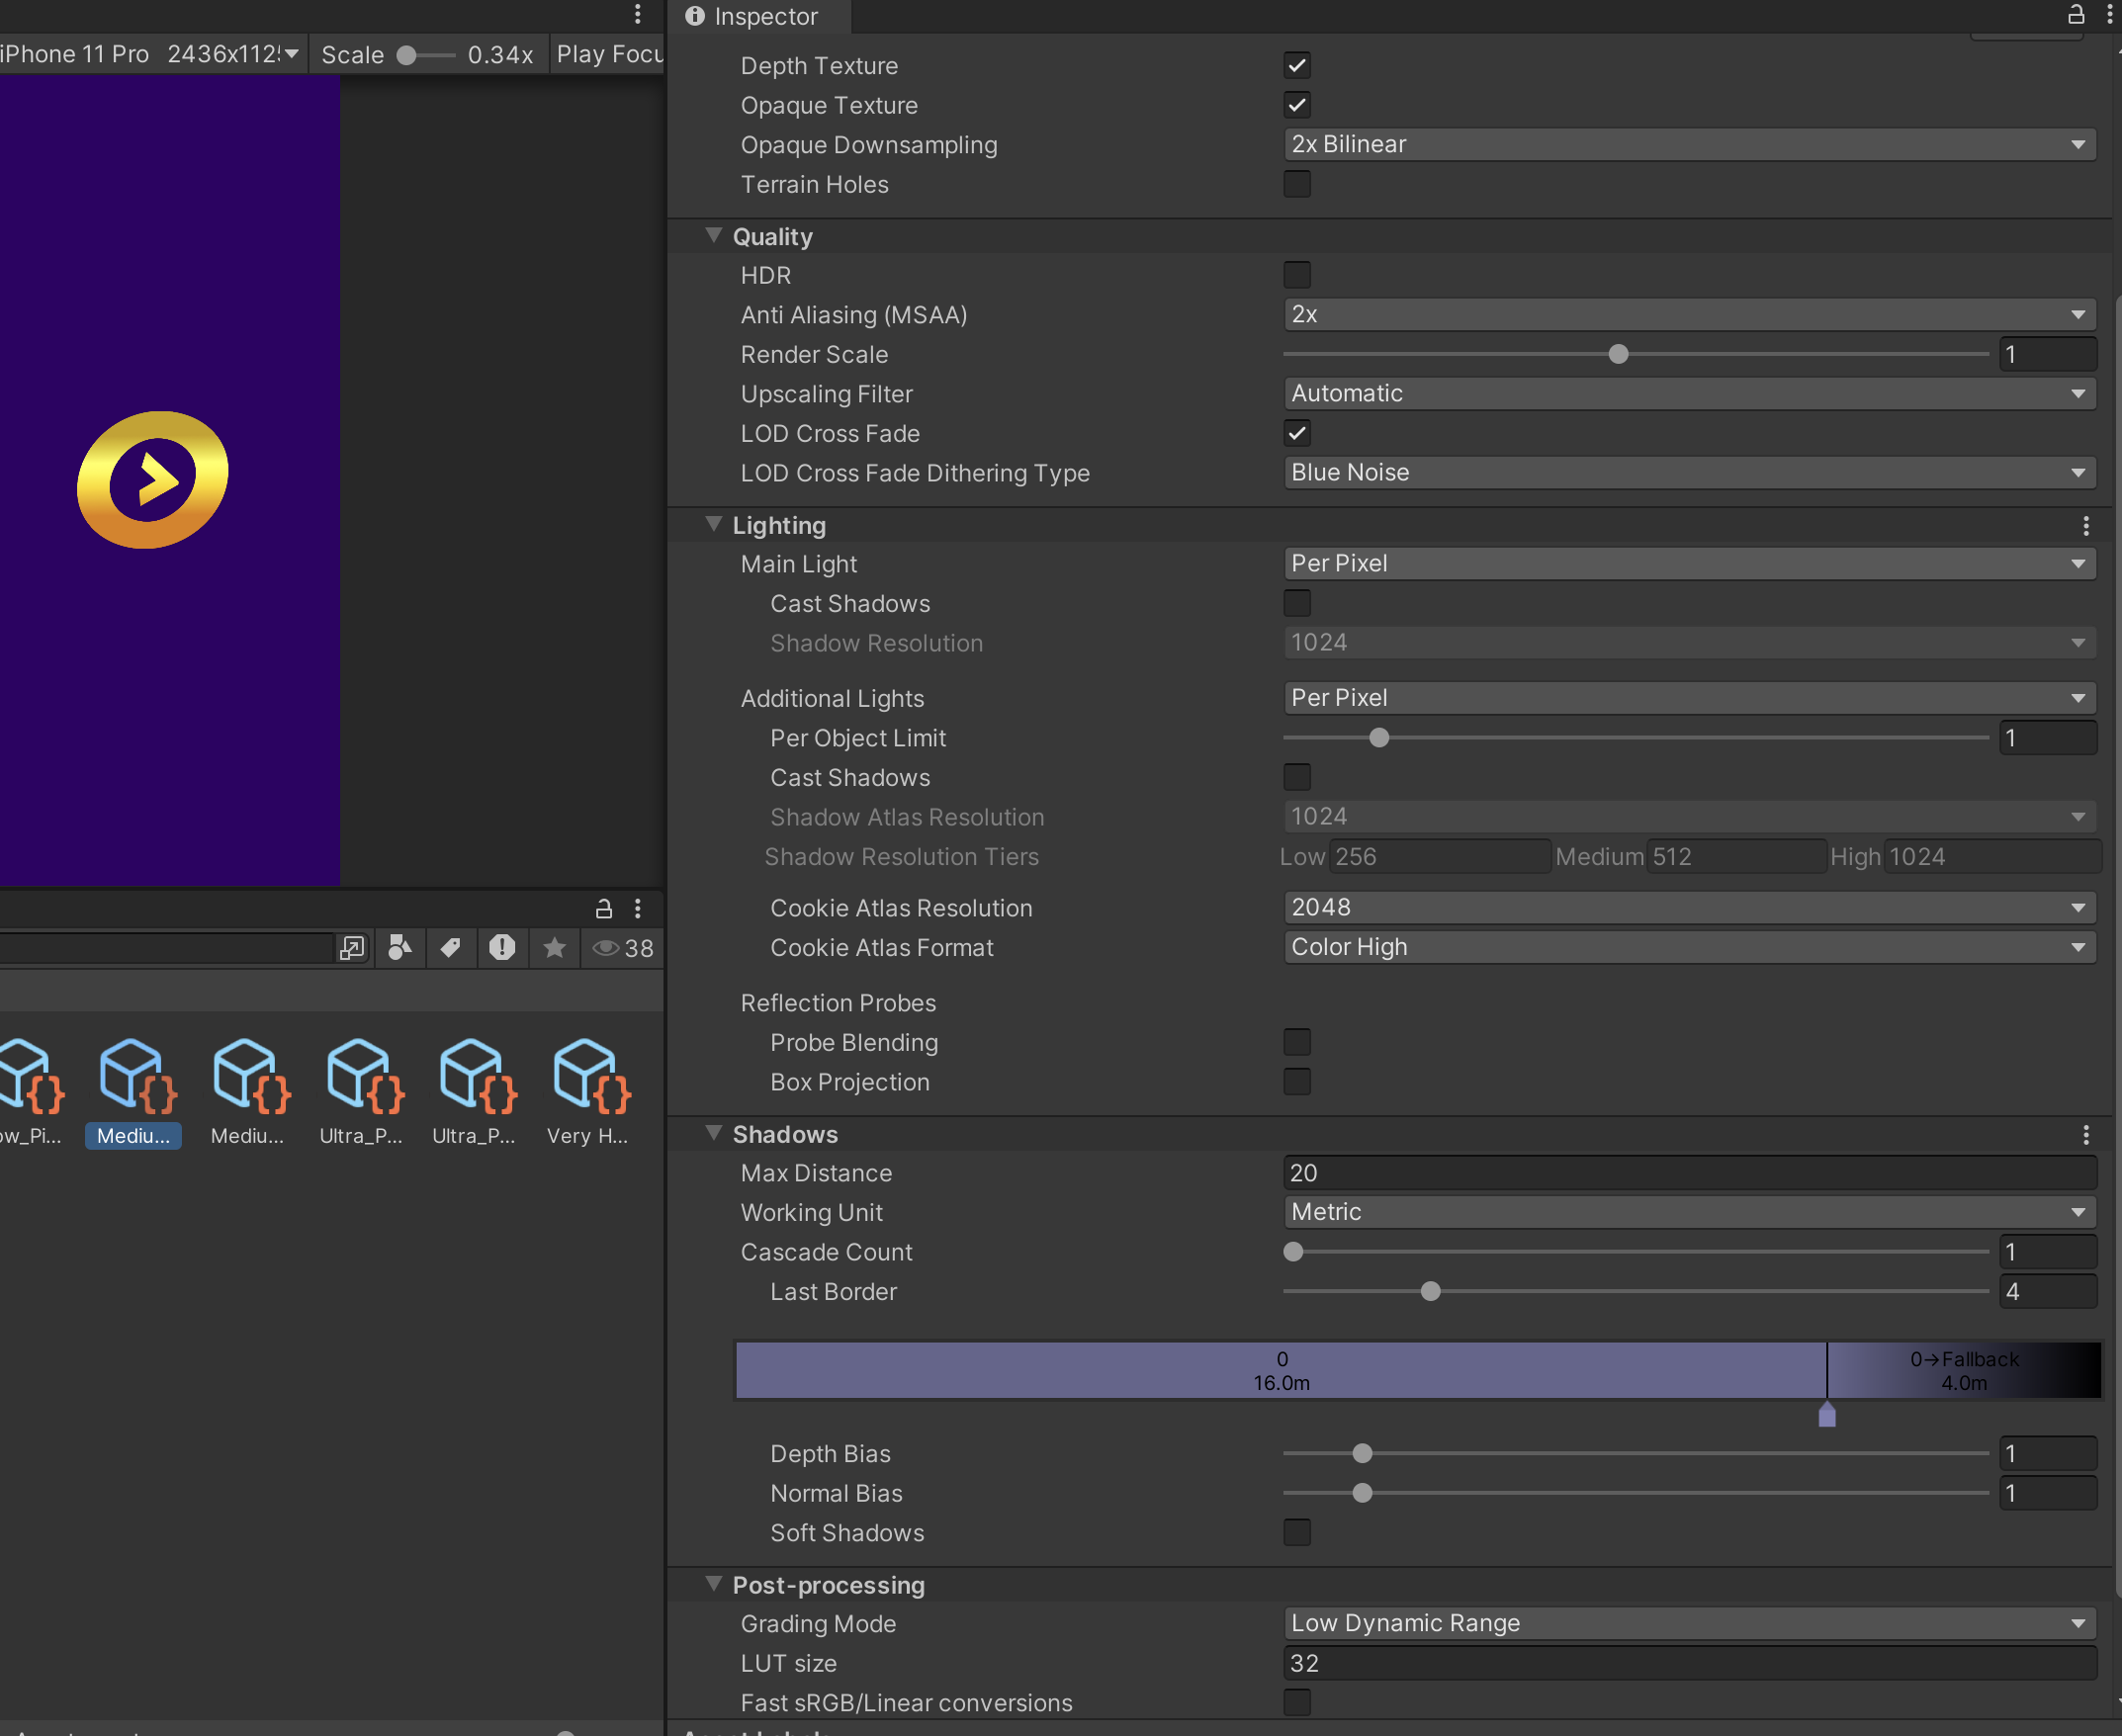Filter Project assets by type
The width and height of the screenshot is (2122, 1736).
pos(400,948)
